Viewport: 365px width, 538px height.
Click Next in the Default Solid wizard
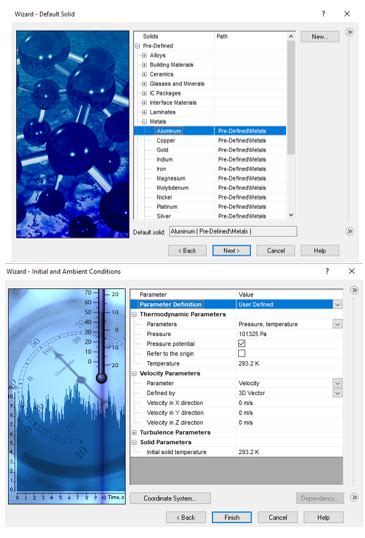(x=232, y=251)
